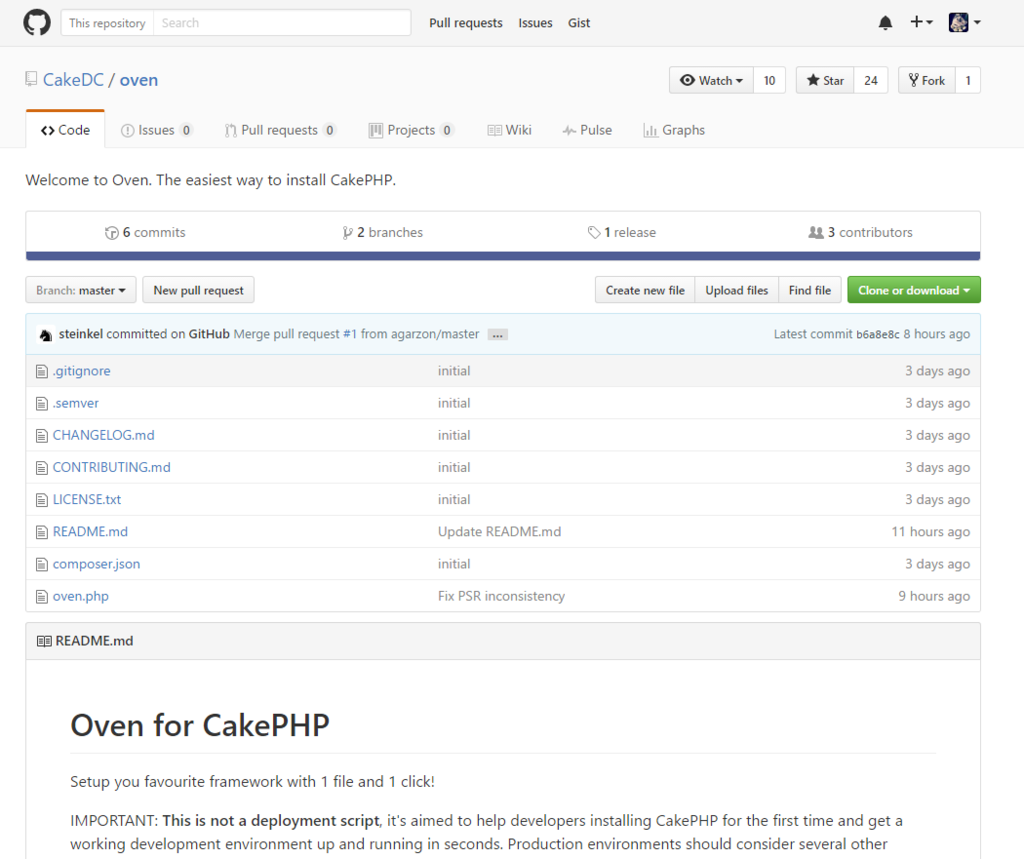Click the CONTRIBUTING.md file icon
This screenshot has width=1024, height=859.
[x=42, y=468]
